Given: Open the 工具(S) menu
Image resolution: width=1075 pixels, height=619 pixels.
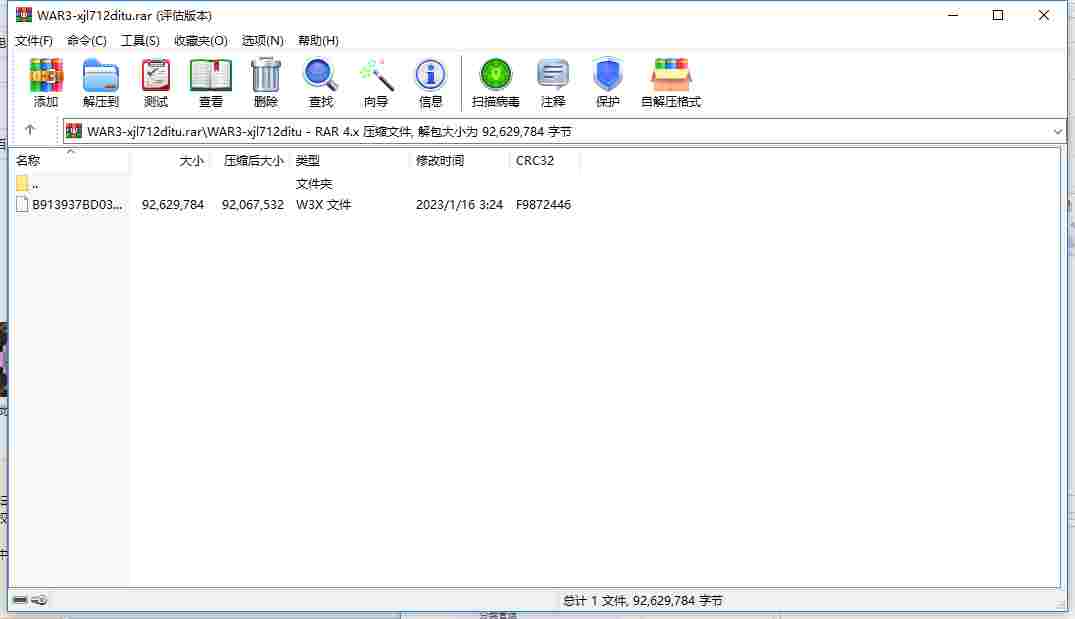Looking at the screenshot, I should (141, 40).
